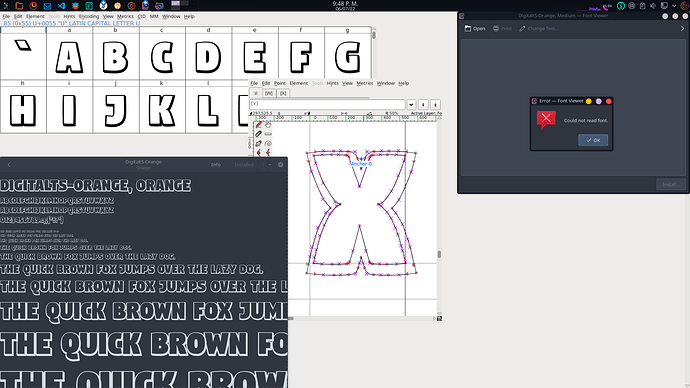Open CID menu in font overview window

pos(142,16)
